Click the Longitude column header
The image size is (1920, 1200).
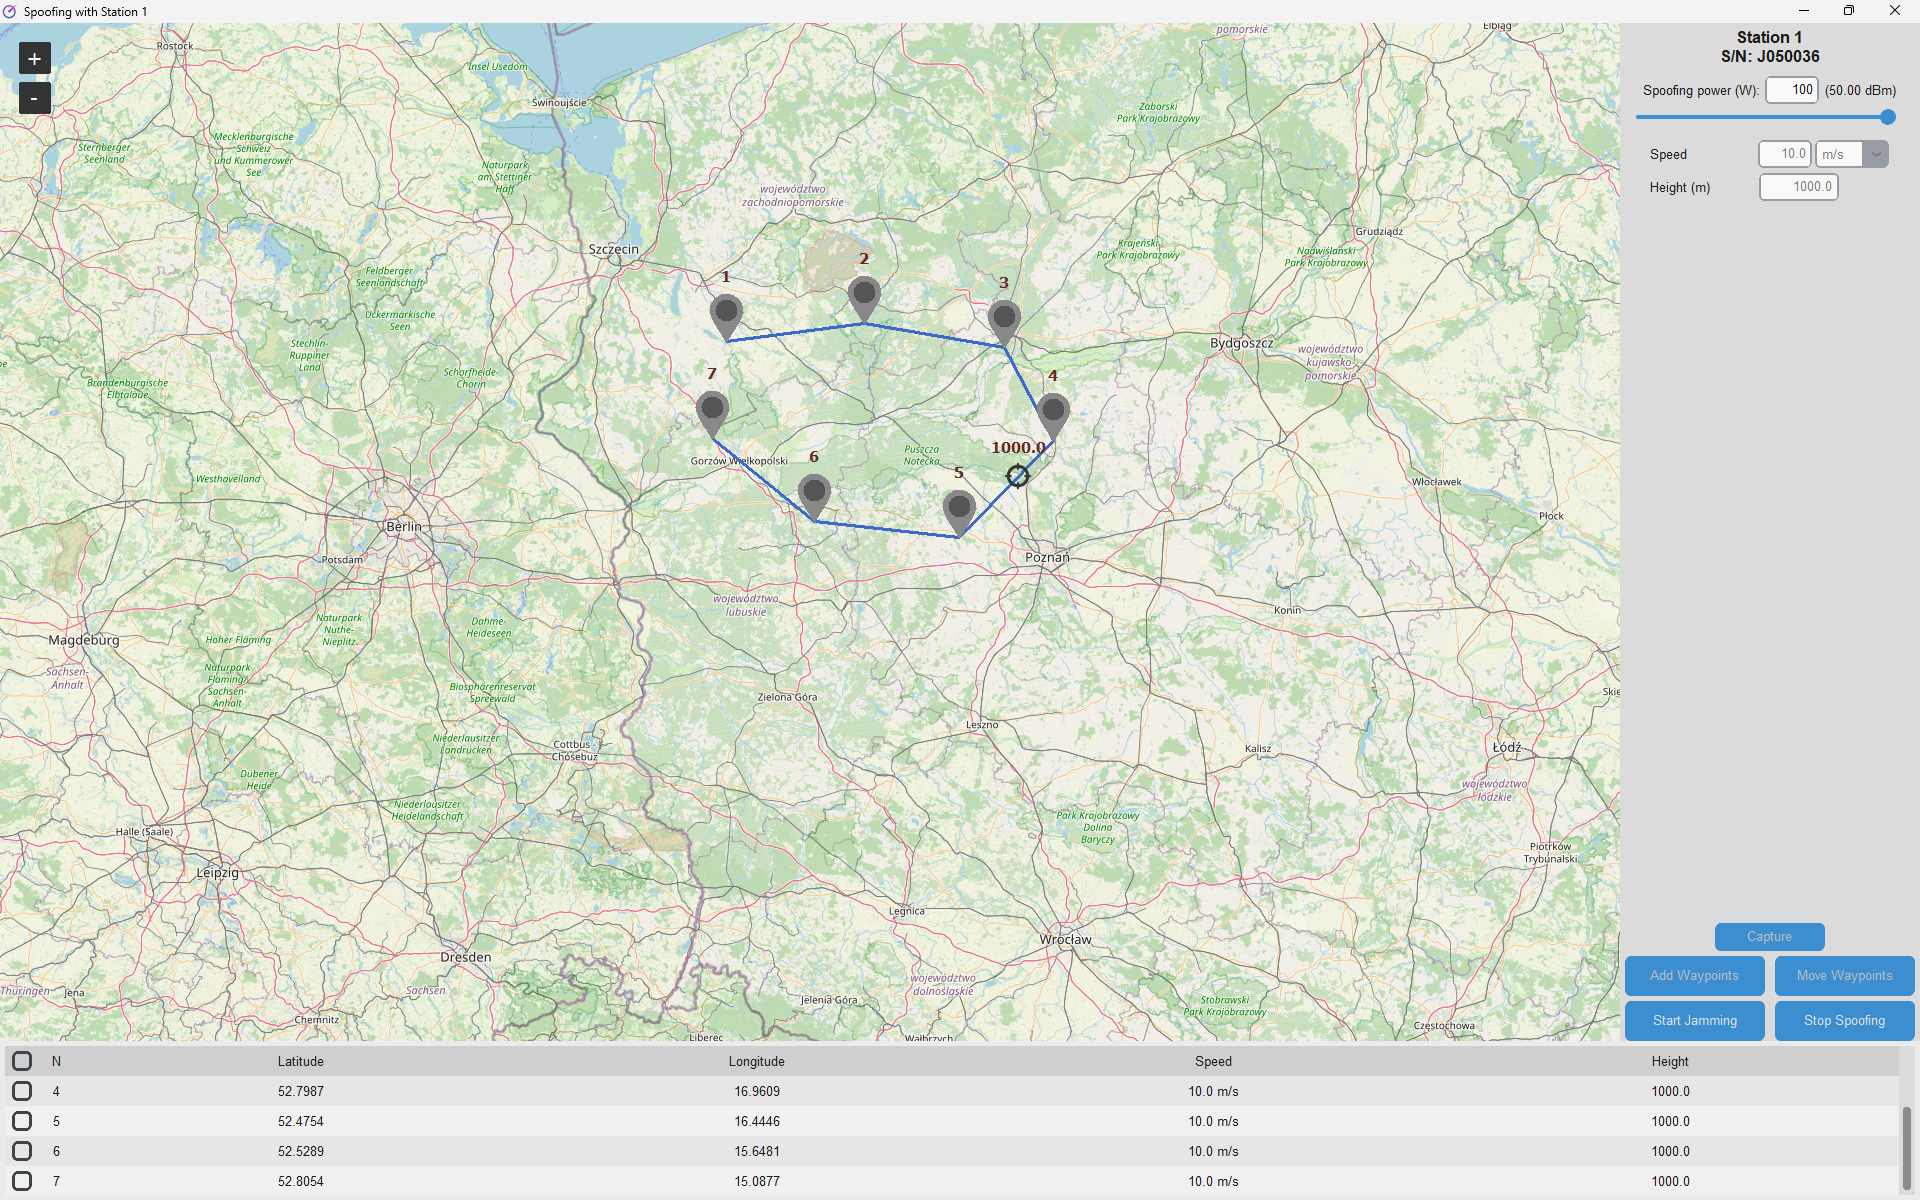pos(756,1061)
